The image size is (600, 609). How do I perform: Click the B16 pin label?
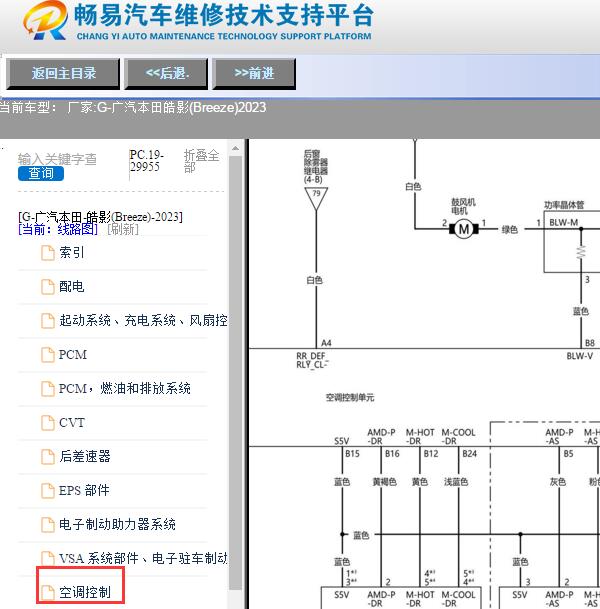(392, 454)
